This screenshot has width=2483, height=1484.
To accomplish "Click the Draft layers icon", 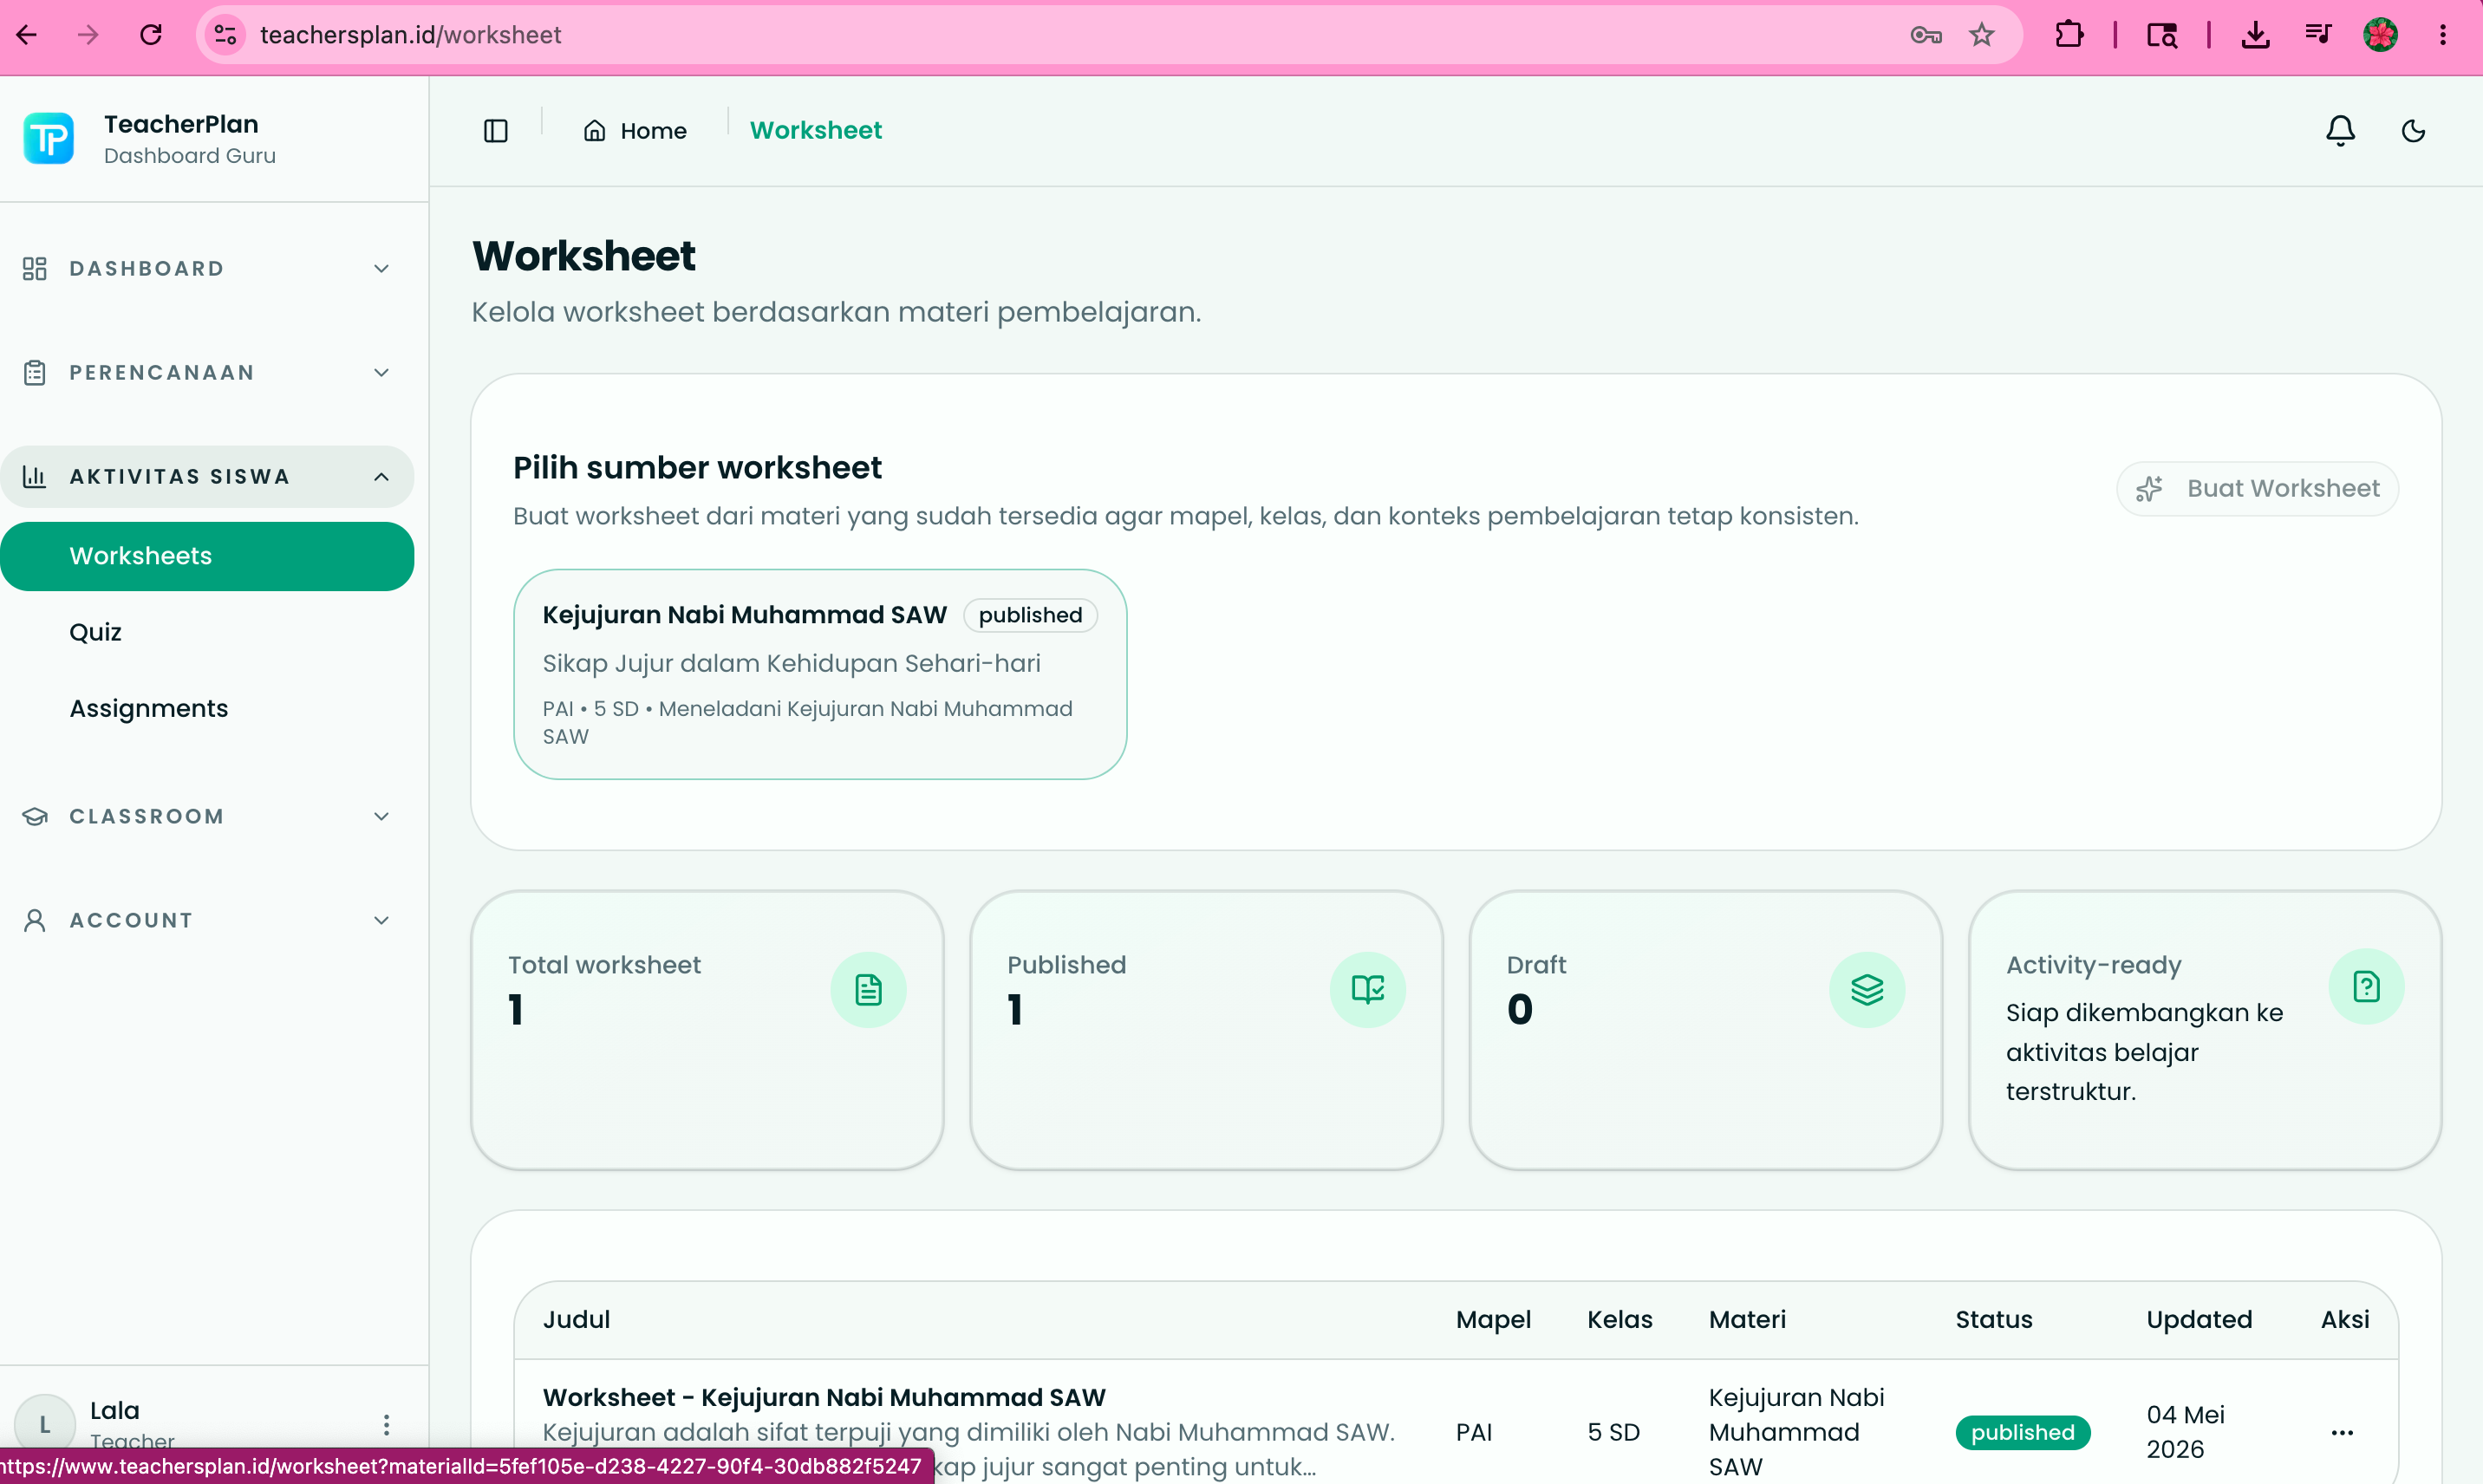I will pyautogui.click(x=1866, y=989).
